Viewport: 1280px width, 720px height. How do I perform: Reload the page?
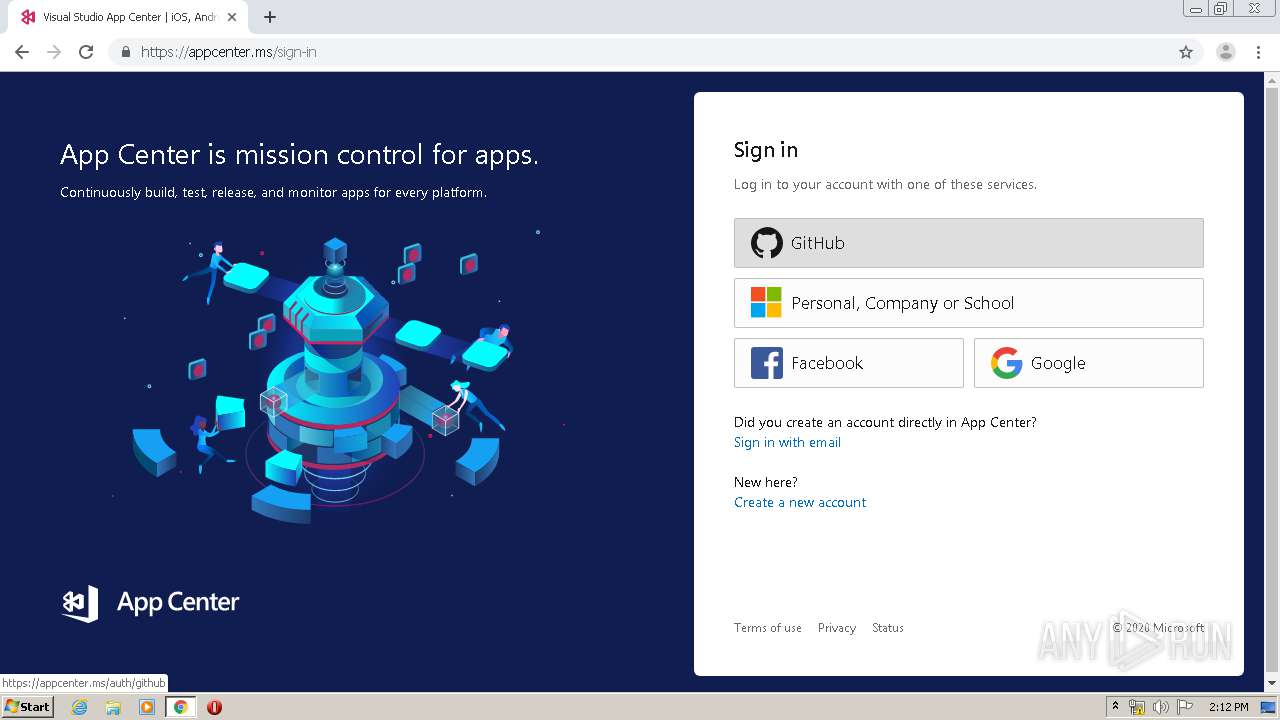click(x=86, y=52)
